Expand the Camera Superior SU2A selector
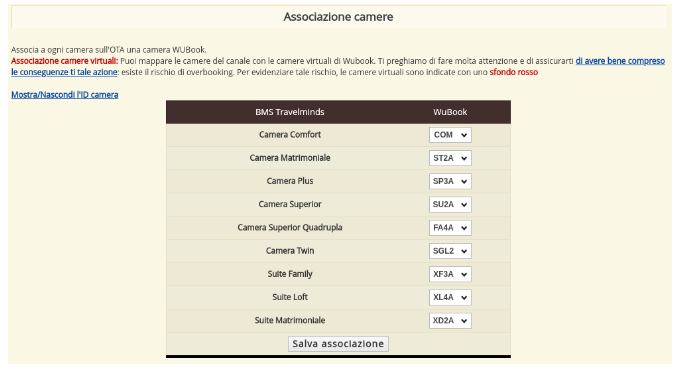695x377 pixels. pos(450,205)
